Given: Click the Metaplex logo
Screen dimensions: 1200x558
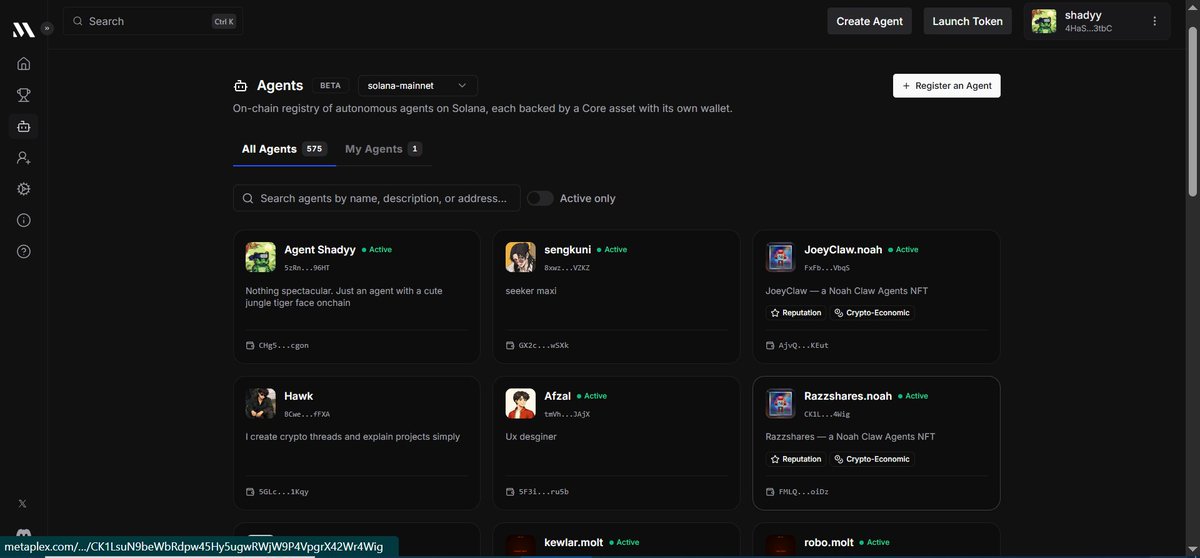Looking at the screenshot, I should click(23, 29).
